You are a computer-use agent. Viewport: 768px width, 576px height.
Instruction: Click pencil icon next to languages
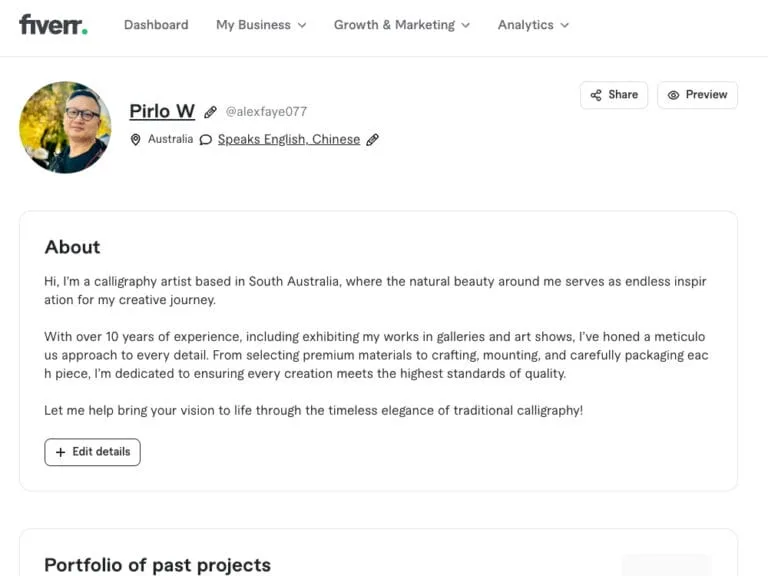coord(373,140)
